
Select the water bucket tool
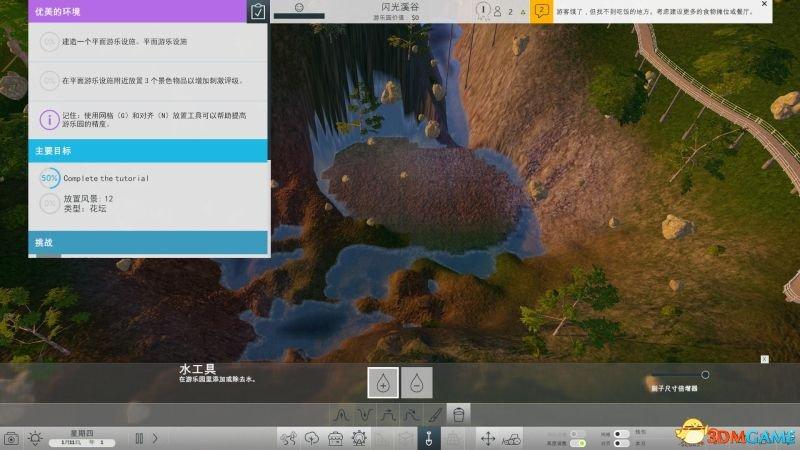(x=459, y=414)
